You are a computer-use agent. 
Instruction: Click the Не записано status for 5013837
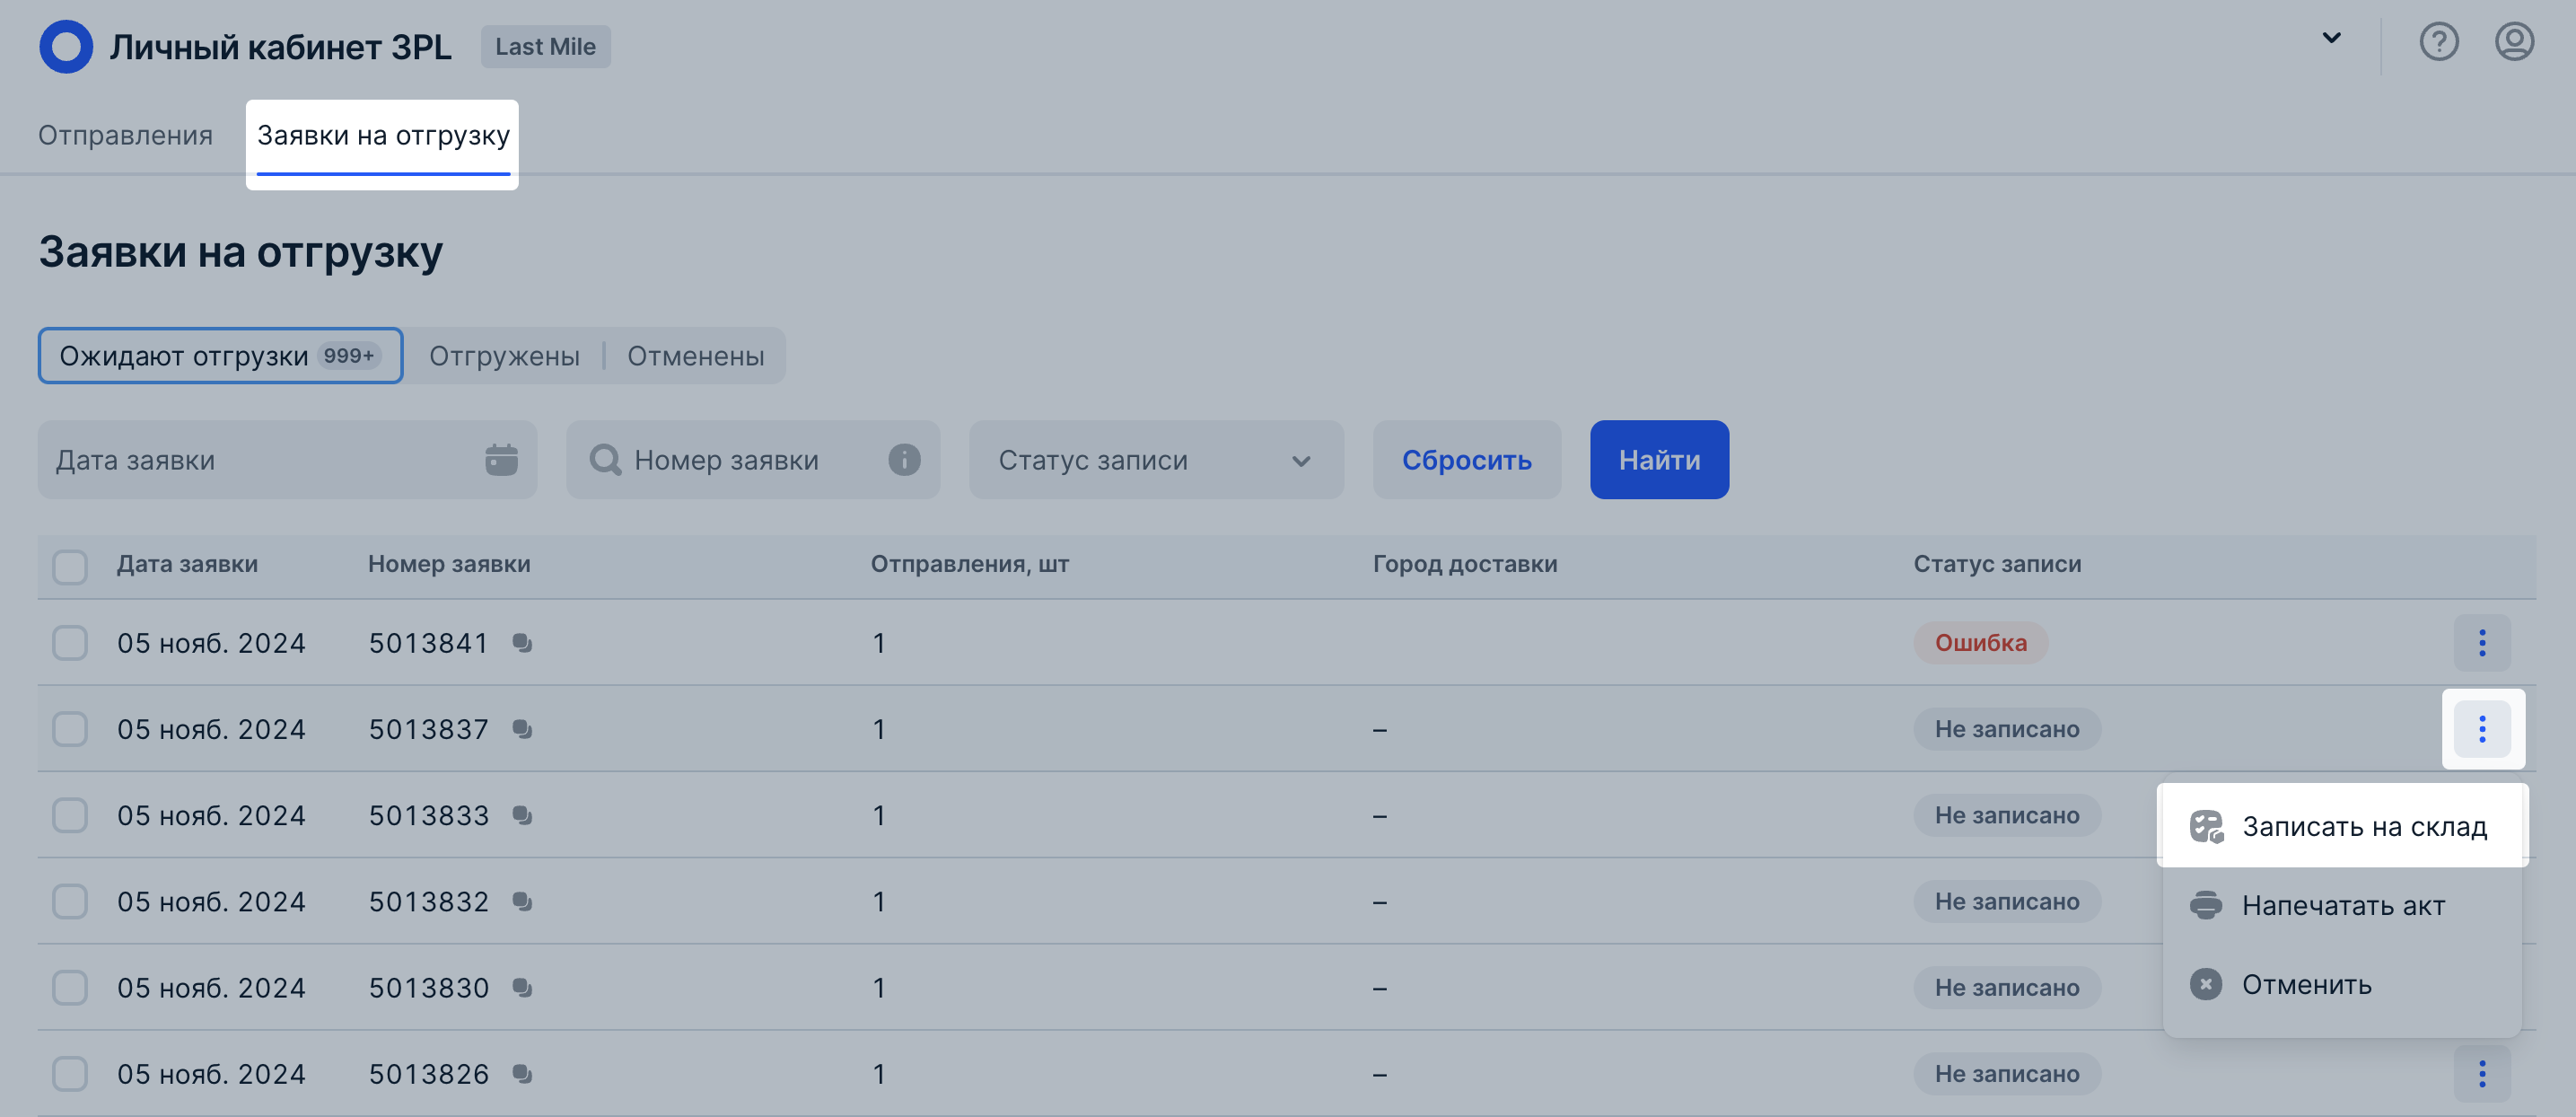[x=2006, y=729]
